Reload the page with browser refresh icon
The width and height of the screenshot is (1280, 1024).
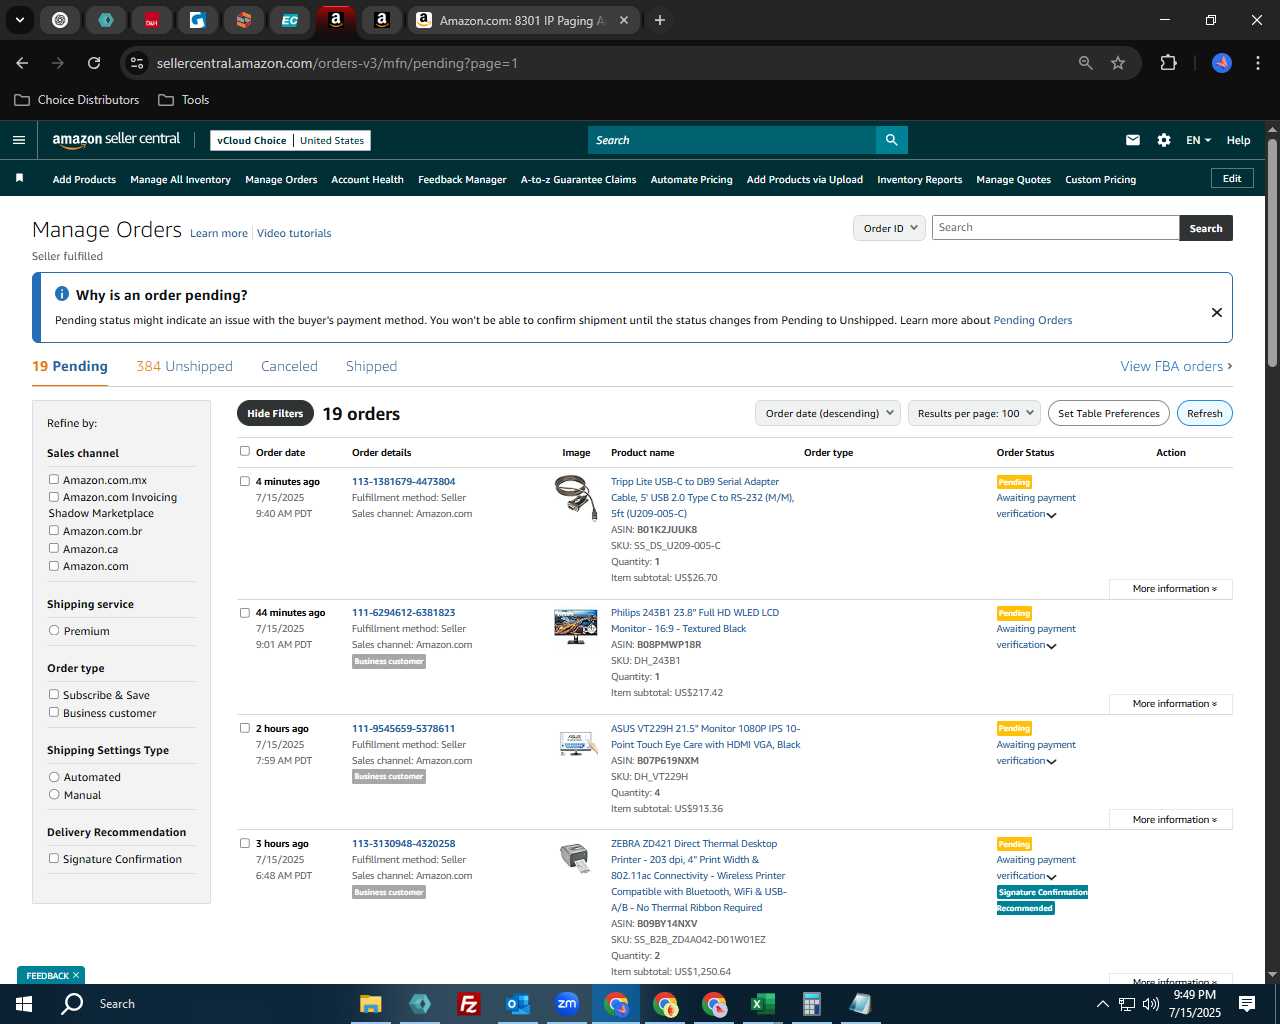(x=94, y=63)
